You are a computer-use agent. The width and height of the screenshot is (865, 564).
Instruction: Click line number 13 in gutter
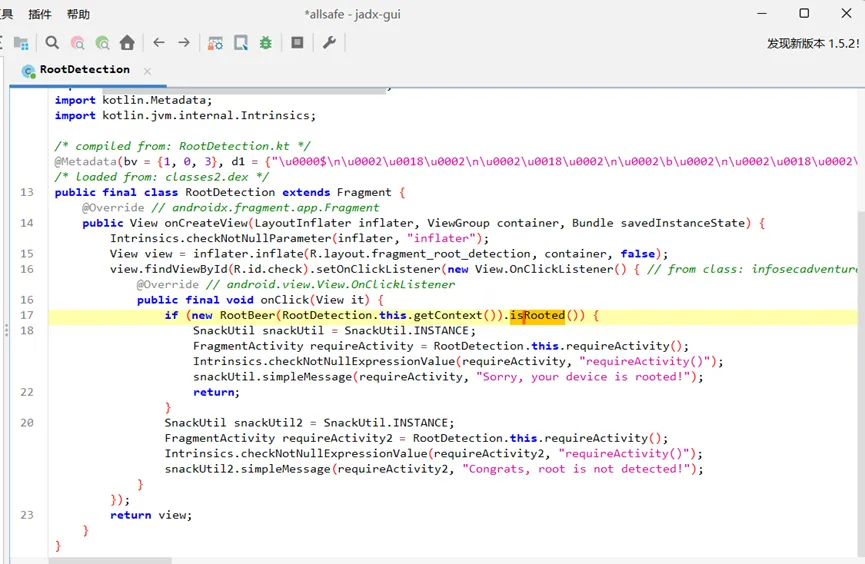pyautogui.click(x=26, y=192)
